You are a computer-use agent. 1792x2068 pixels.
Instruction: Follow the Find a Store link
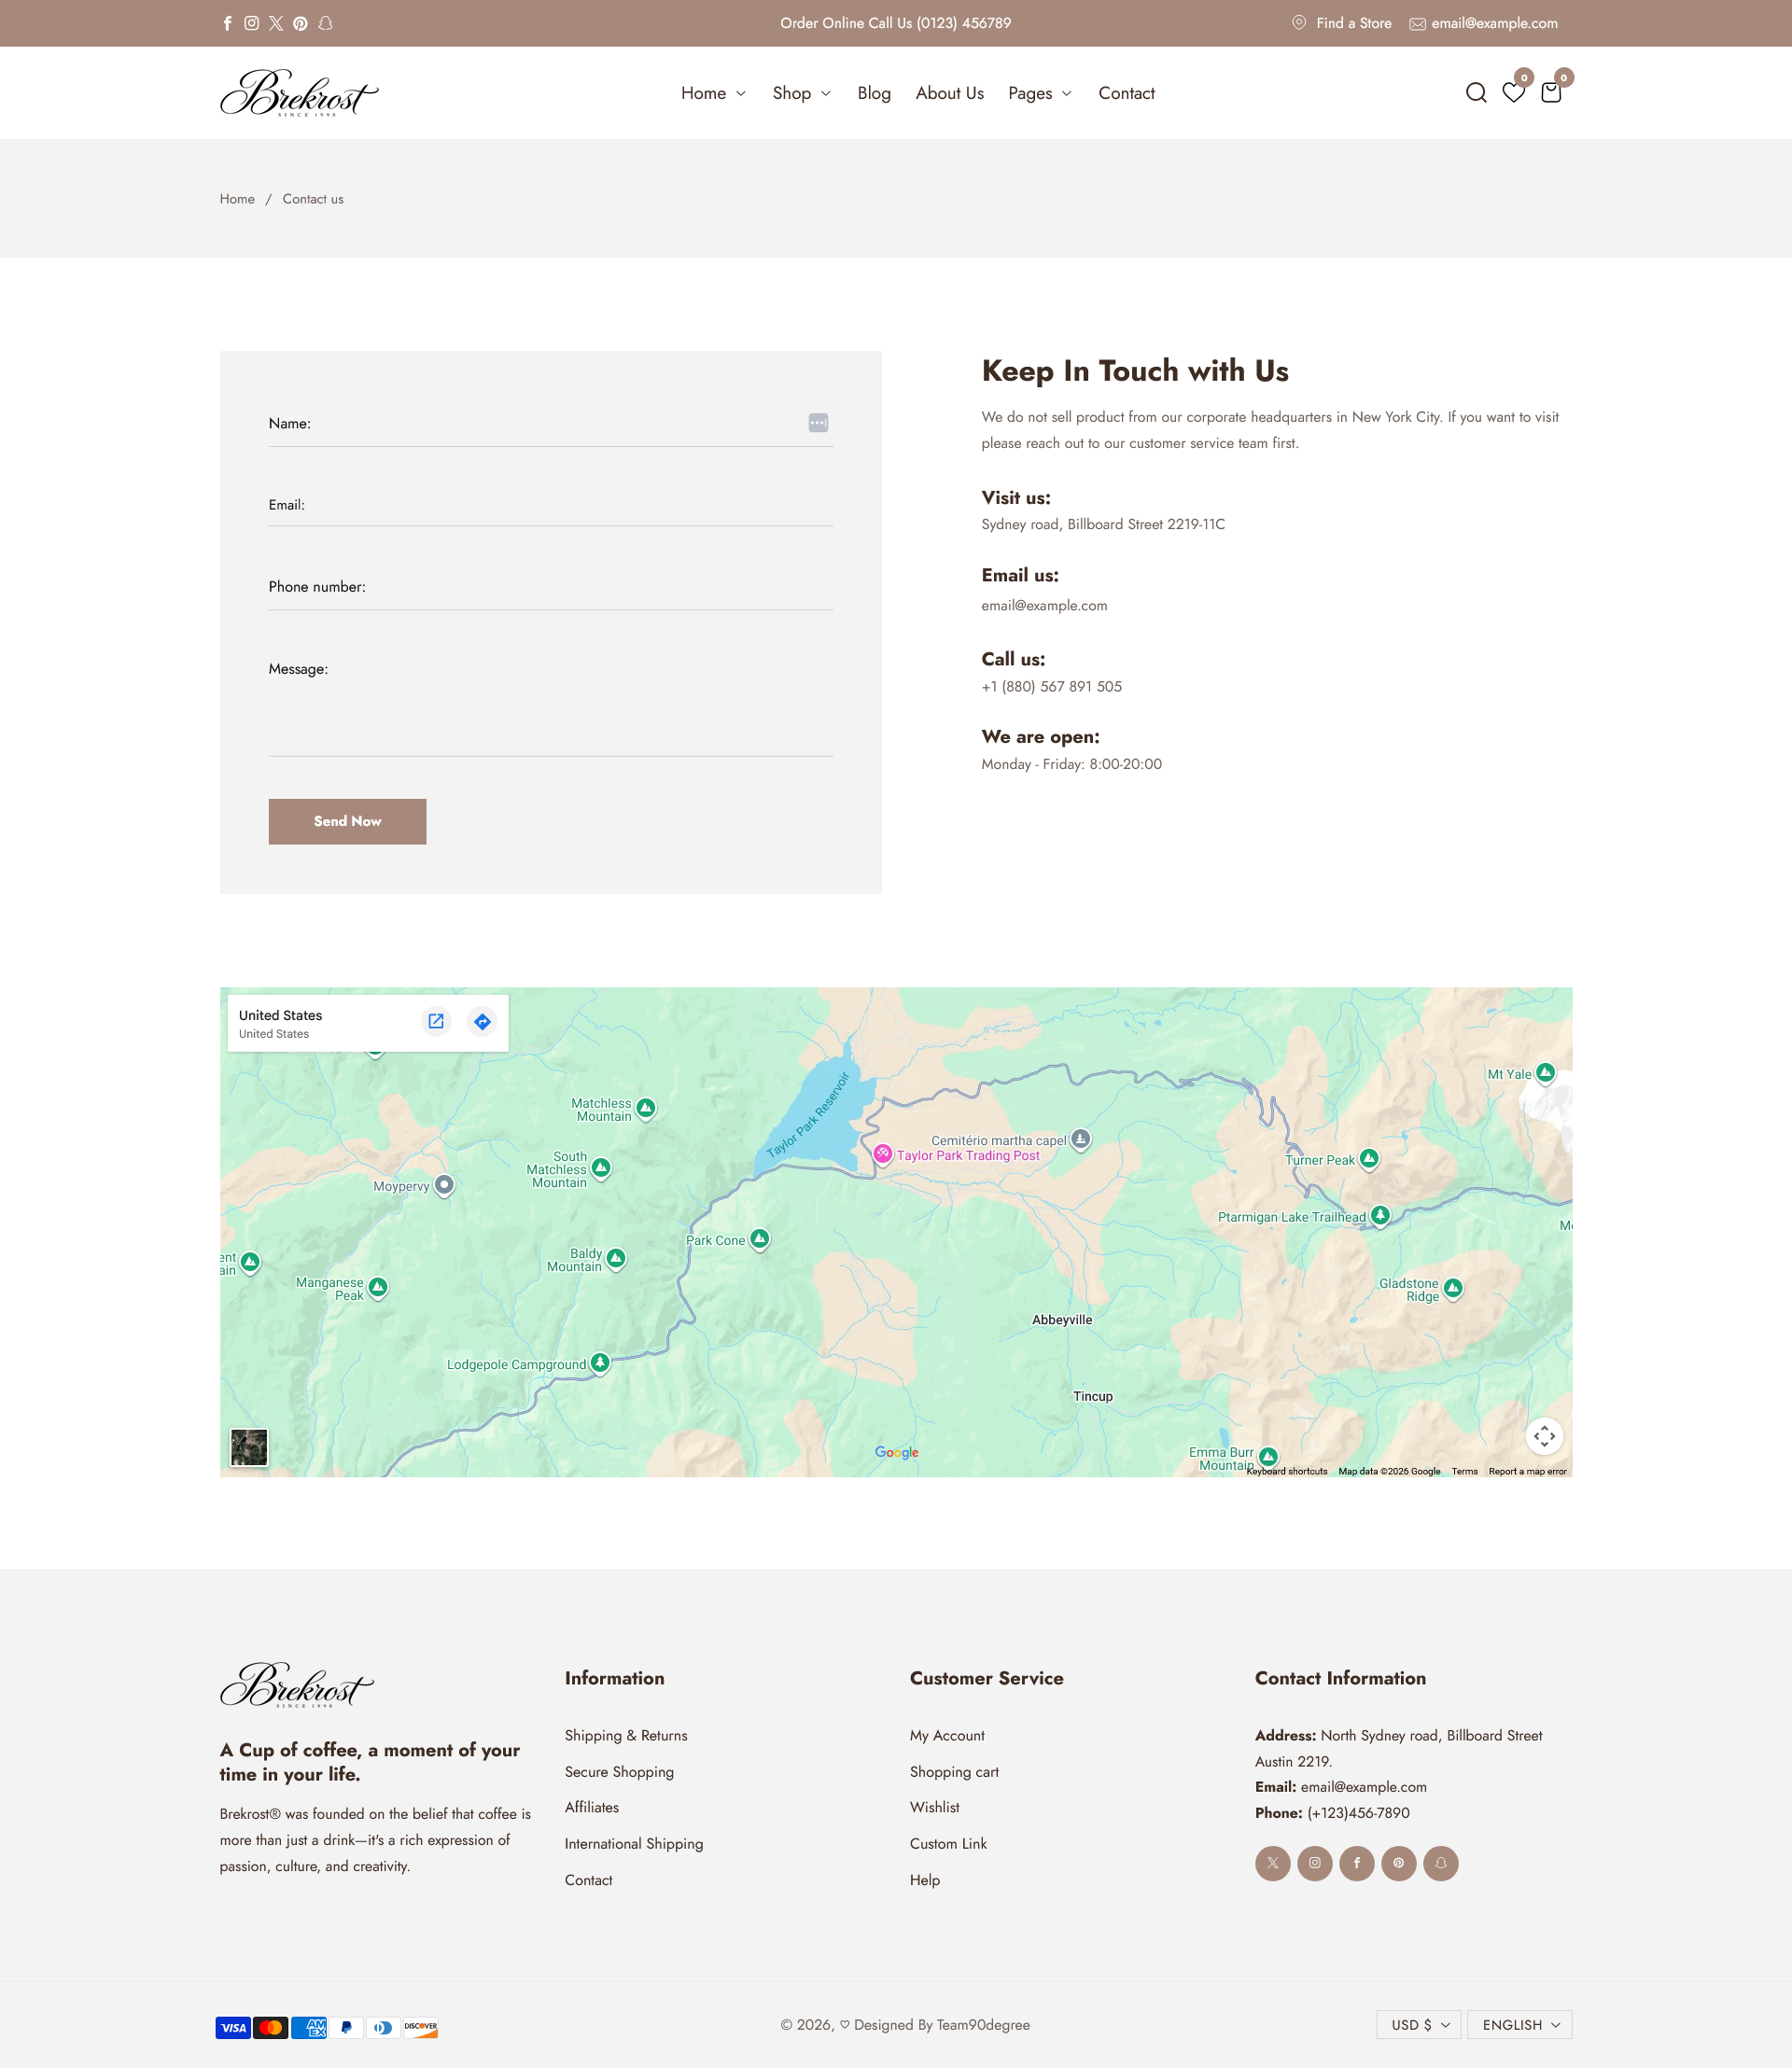[x=1342, y=23]
